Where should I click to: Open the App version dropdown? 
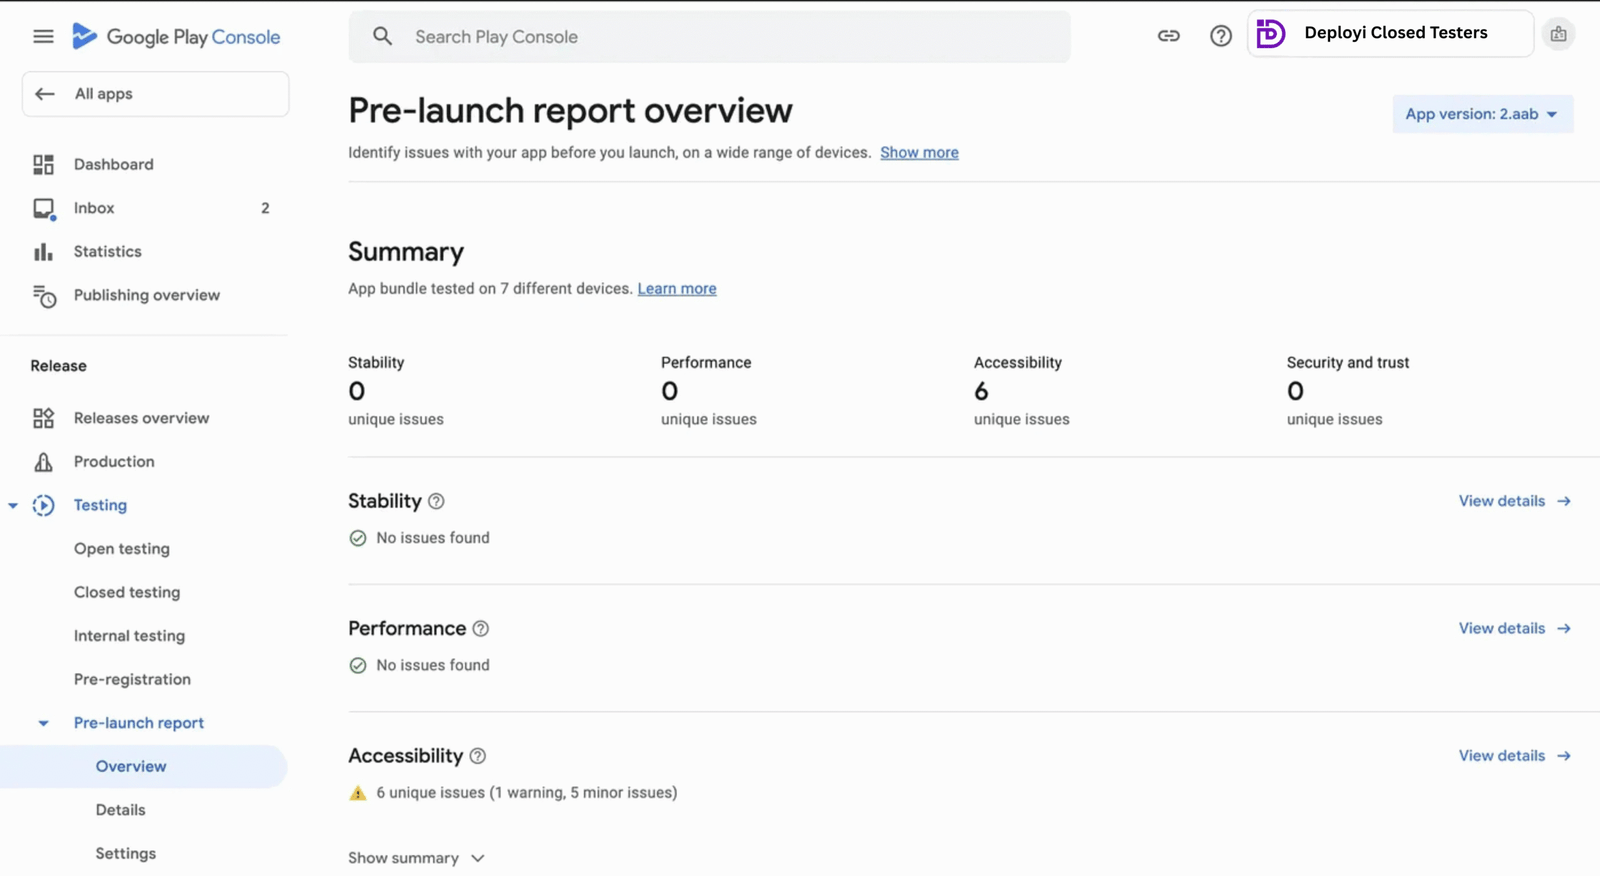[1482, 114]
